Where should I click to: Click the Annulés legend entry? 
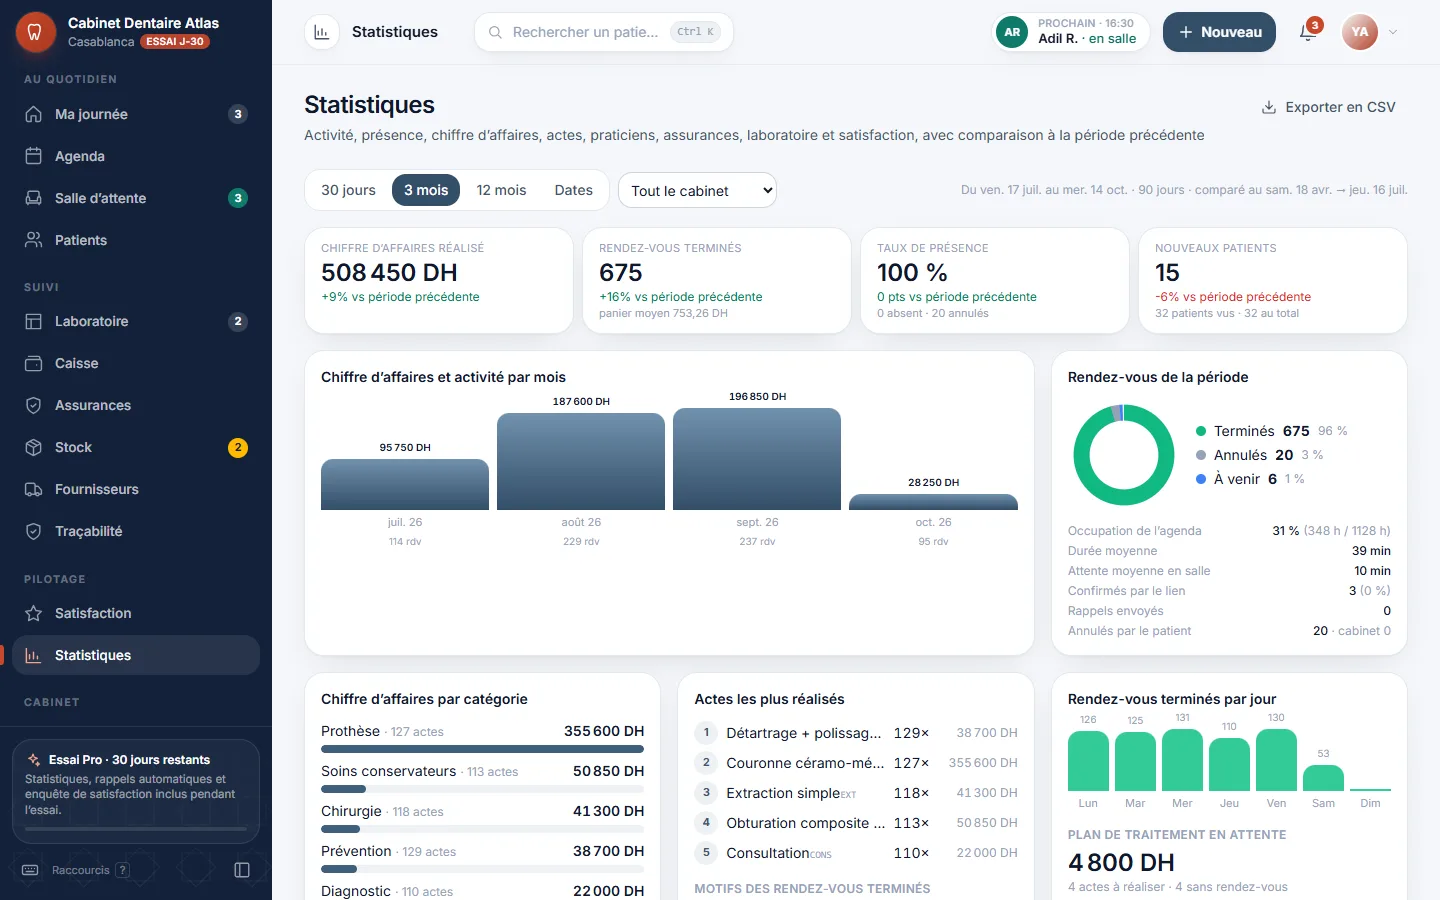1259,455
